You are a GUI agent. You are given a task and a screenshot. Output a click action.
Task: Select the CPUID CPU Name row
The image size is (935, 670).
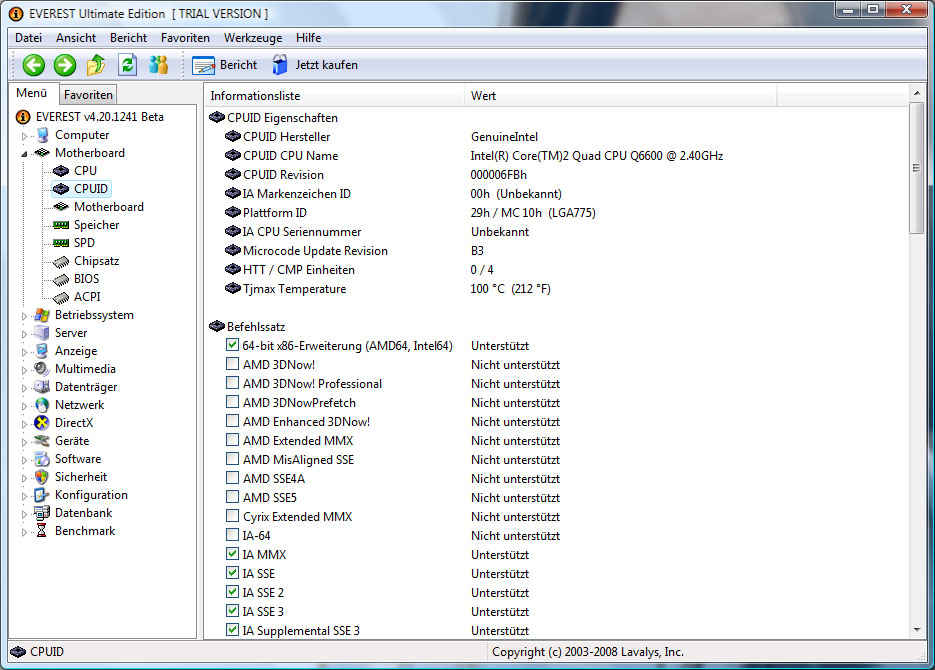coord(555,156)
